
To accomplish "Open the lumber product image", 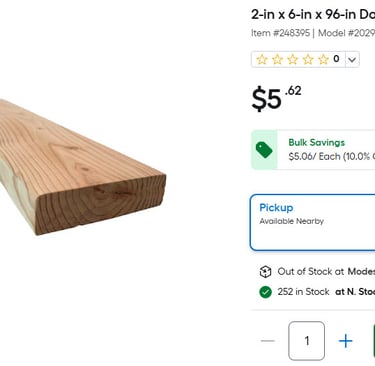I will coord(83,167).
